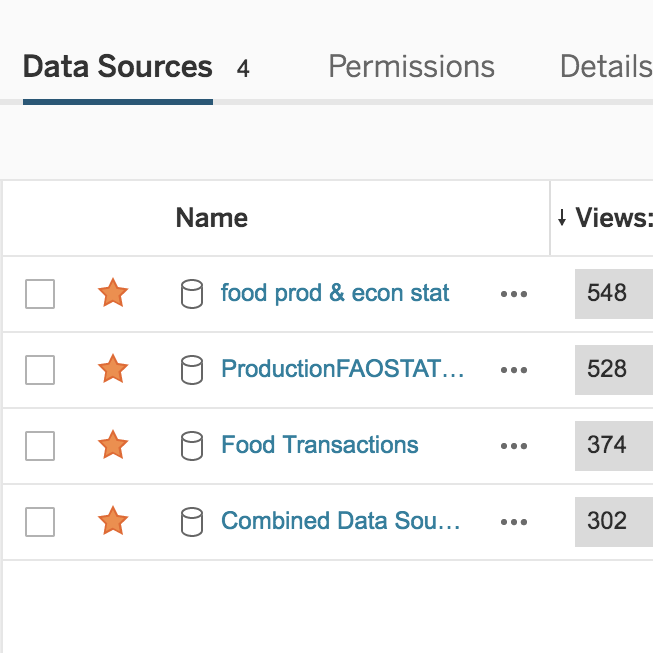Toggle favorite star for ProductionFAOSTAT data source
Image resolution: width=653 pixels, height=653 pixels.
tap(113, 370)
